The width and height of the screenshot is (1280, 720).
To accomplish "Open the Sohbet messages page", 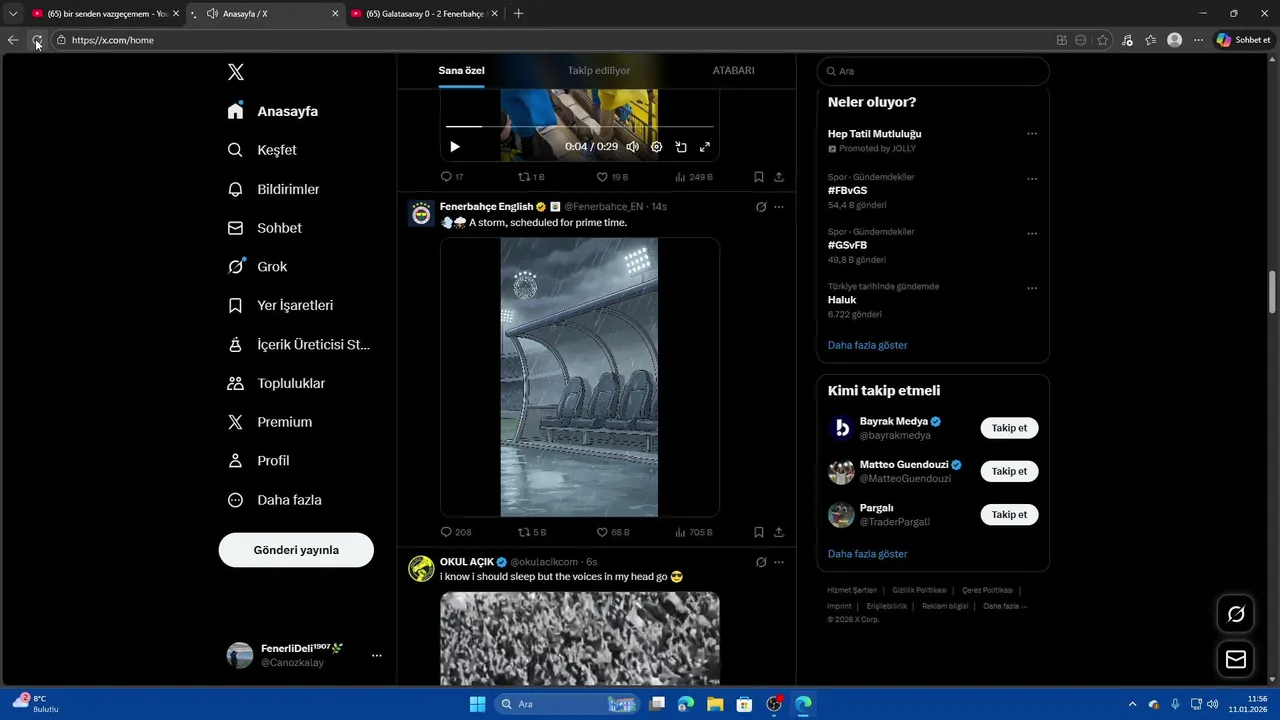I will [265, 228].
